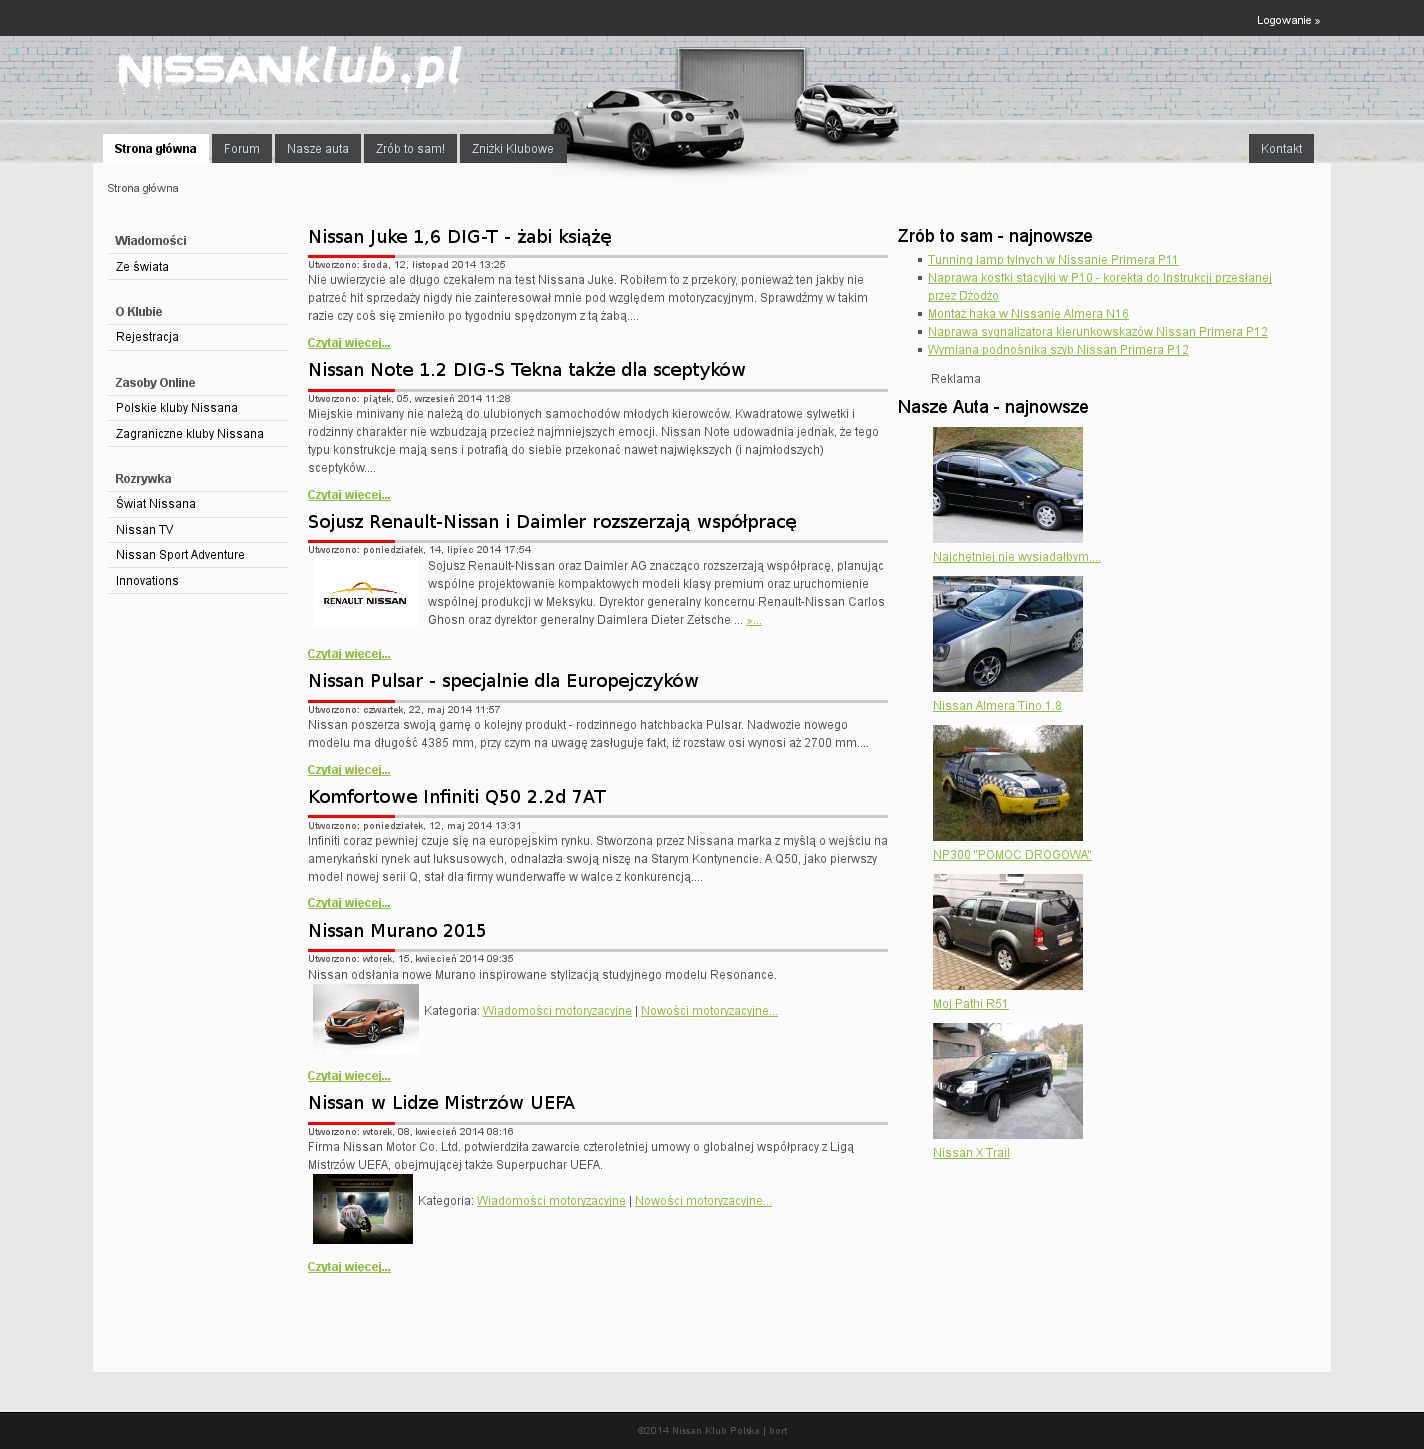Open the Nissan Almera Tino 1.8 link

pyautogui.click(x=997, y=706)
